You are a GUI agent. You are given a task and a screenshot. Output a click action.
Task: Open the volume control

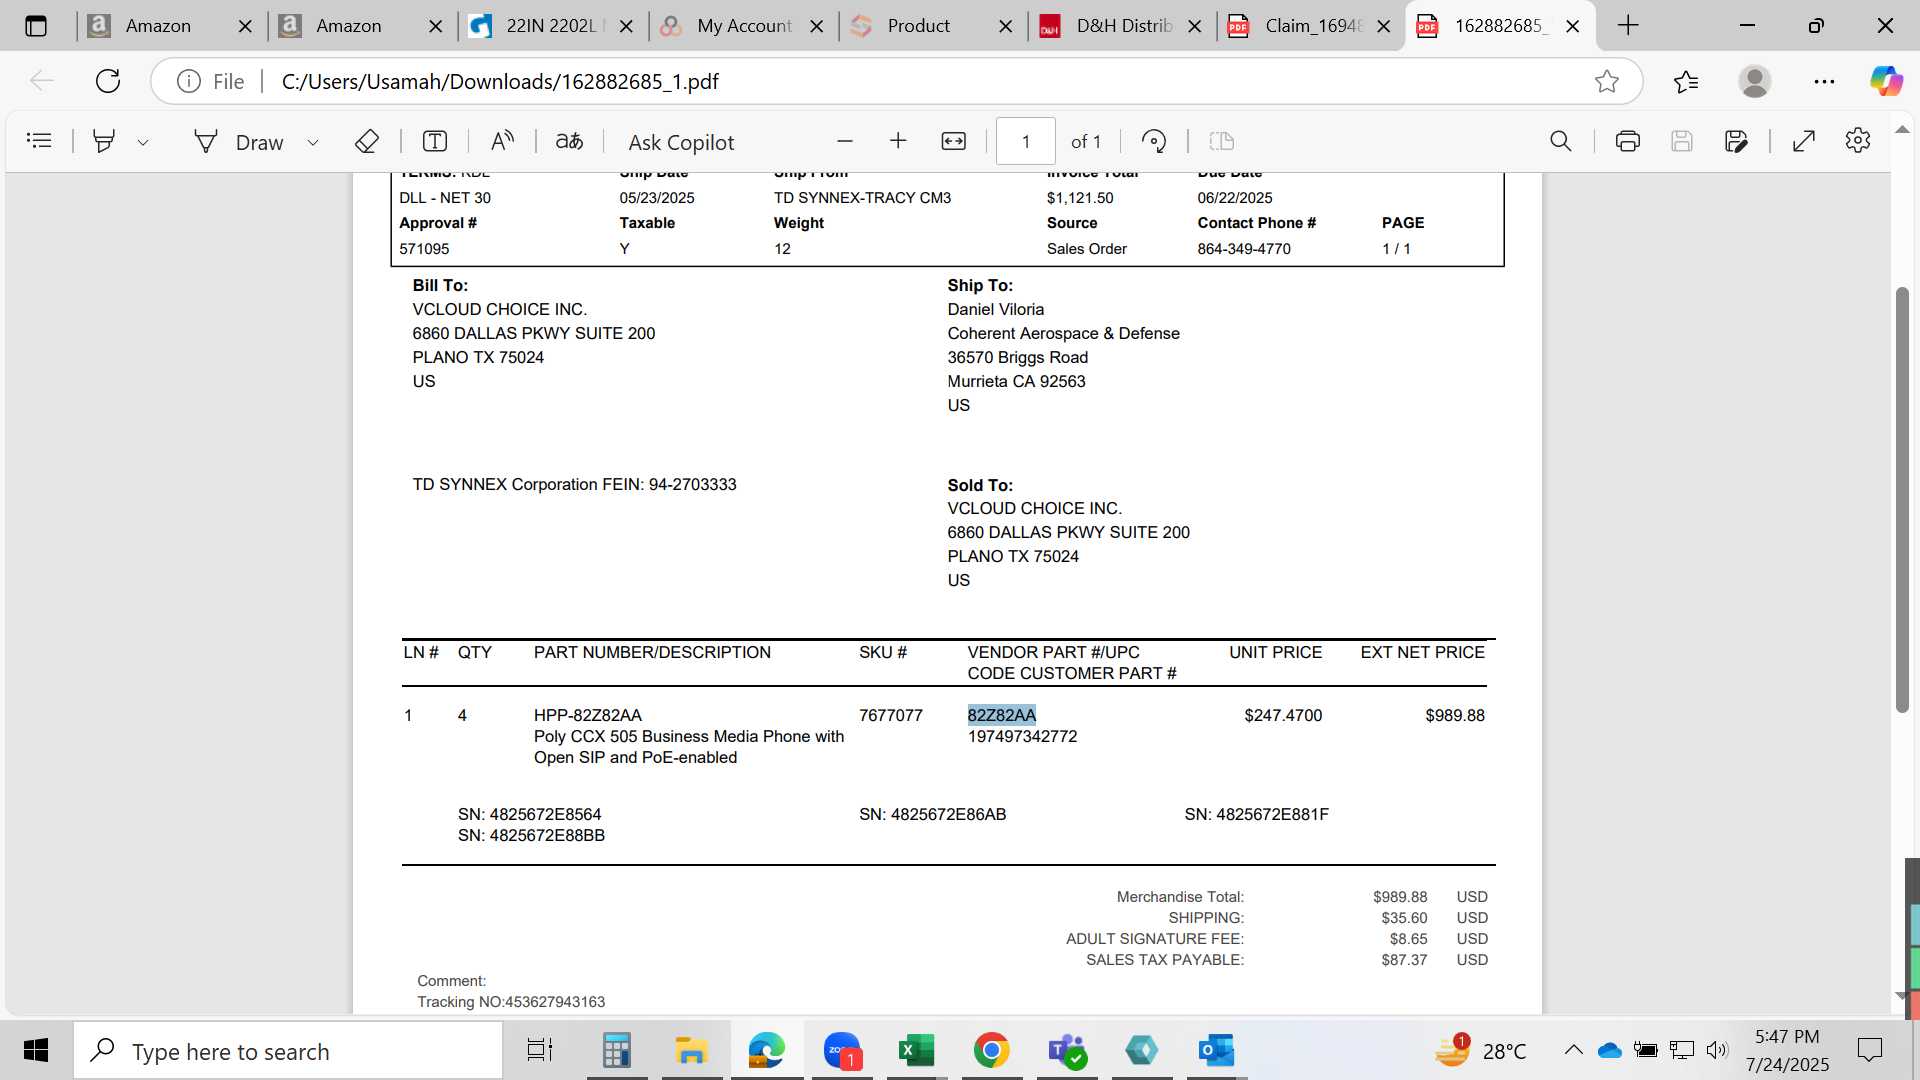[1717, 1050]
